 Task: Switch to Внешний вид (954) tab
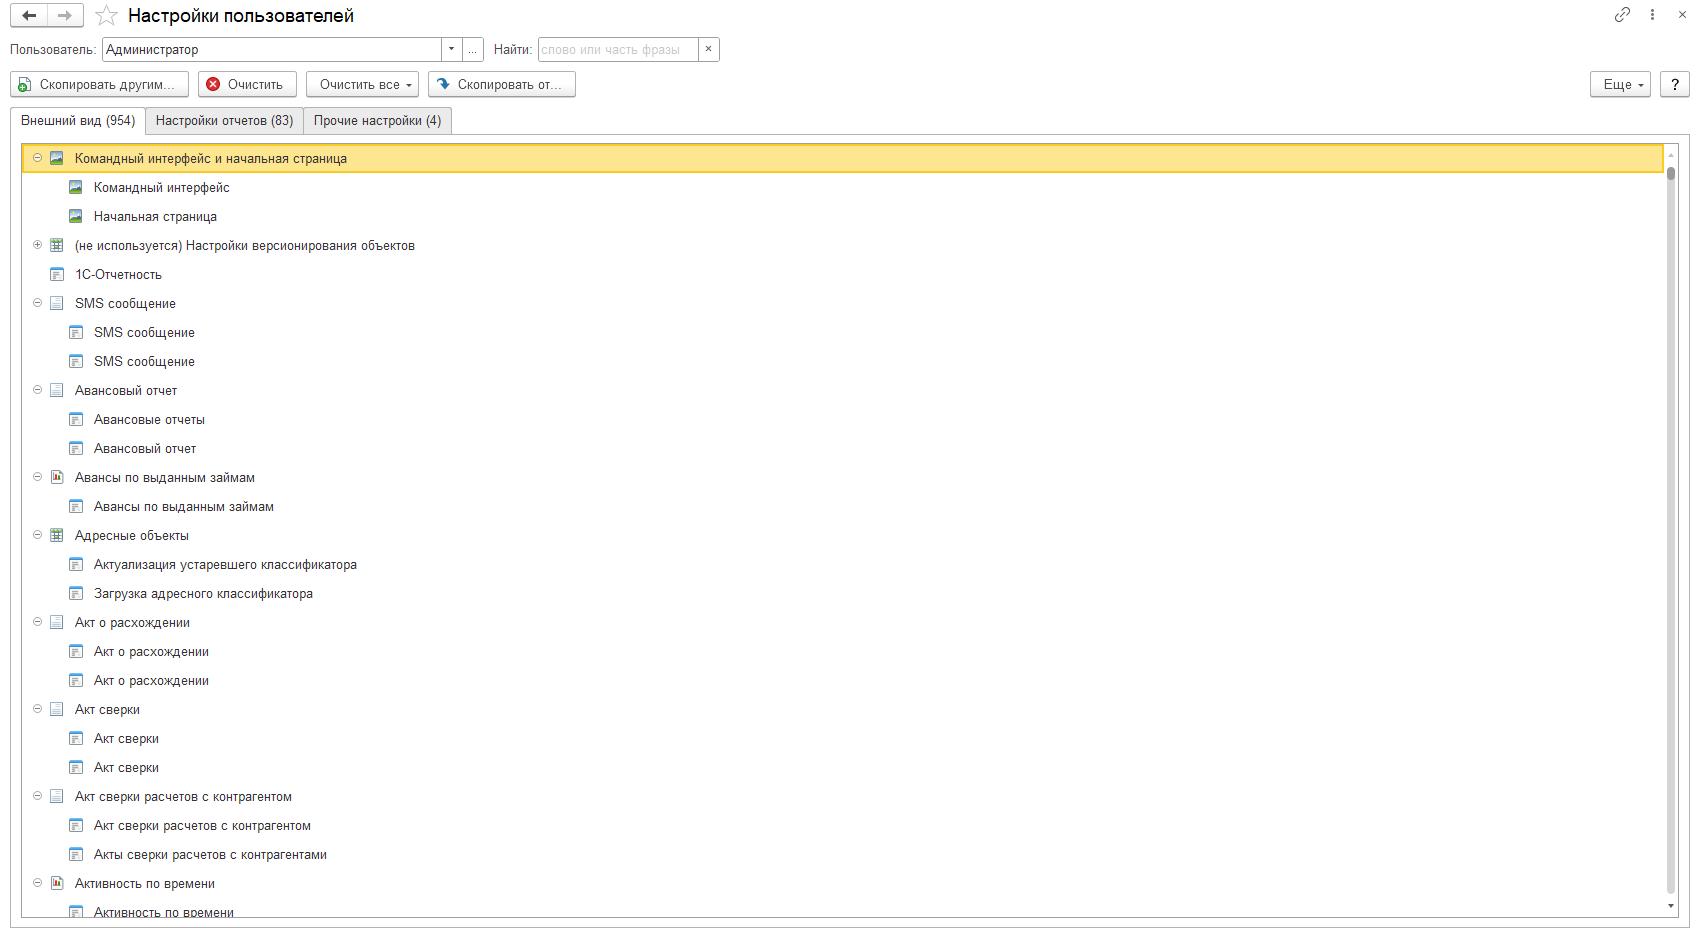point(78,120)
